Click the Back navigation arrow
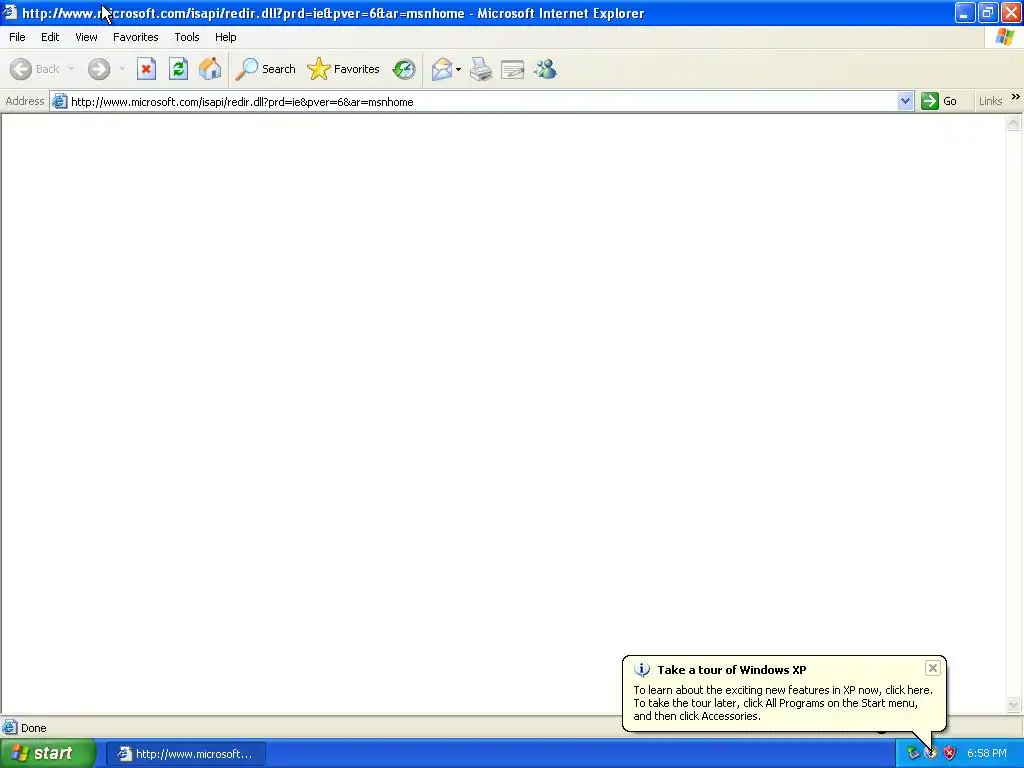This screenshot has width=1024, height=768. 21,69
